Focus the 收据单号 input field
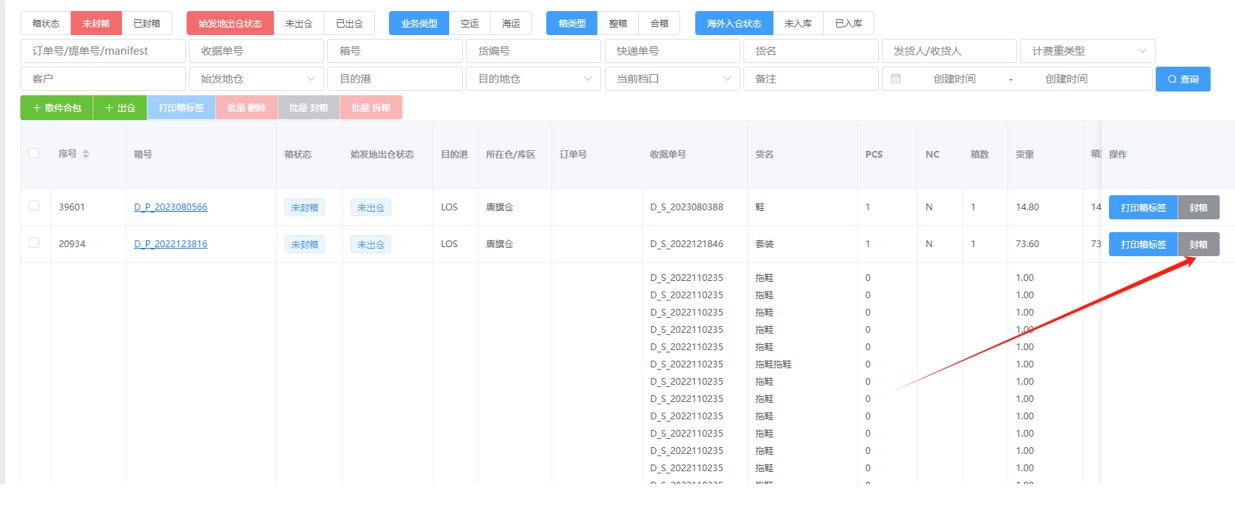Screen dimensions: 1235x509 click(x=257, y=51)
